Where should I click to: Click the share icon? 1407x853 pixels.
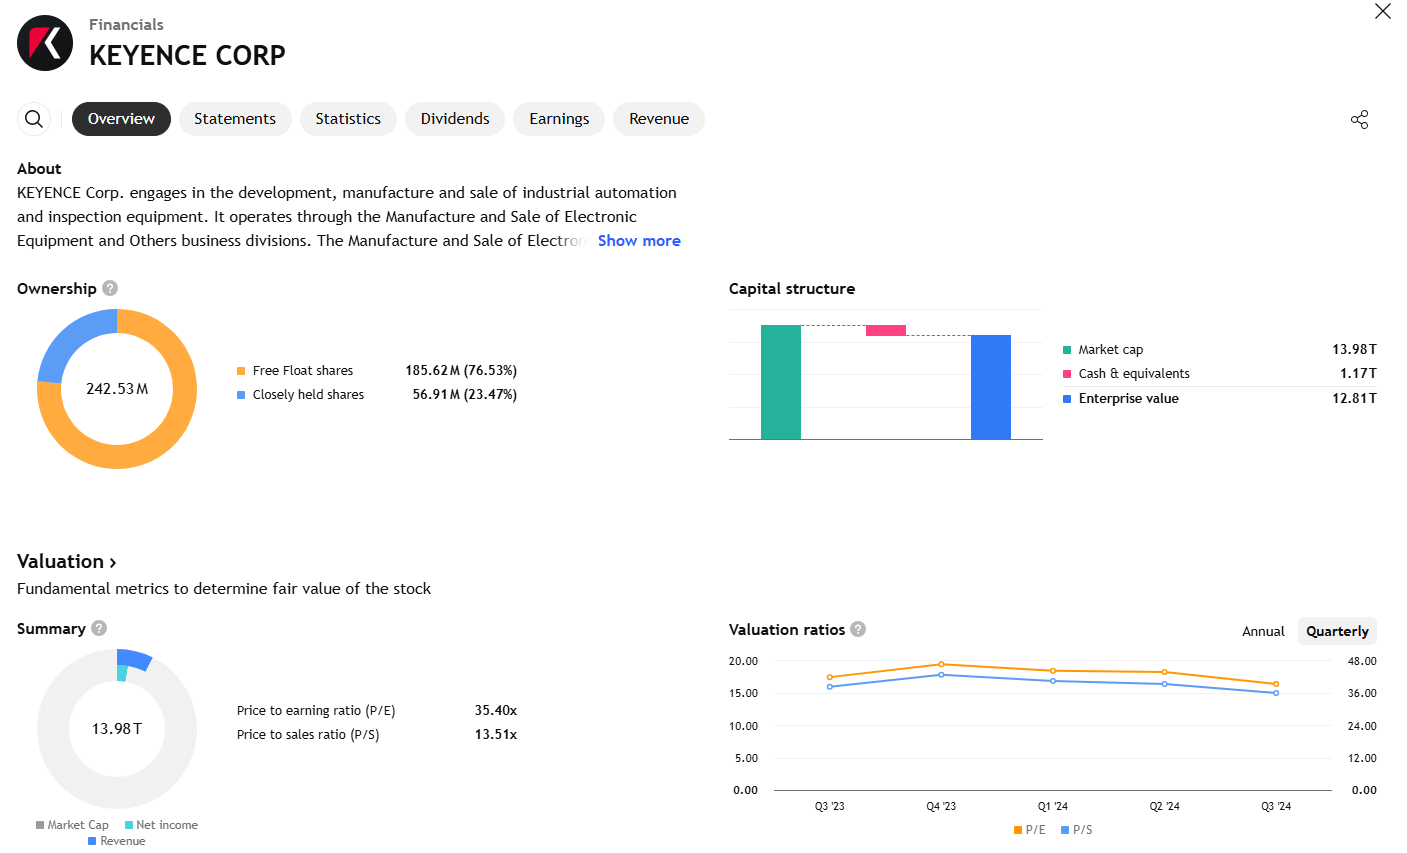pyautogui.click(x=1359, y=120)
